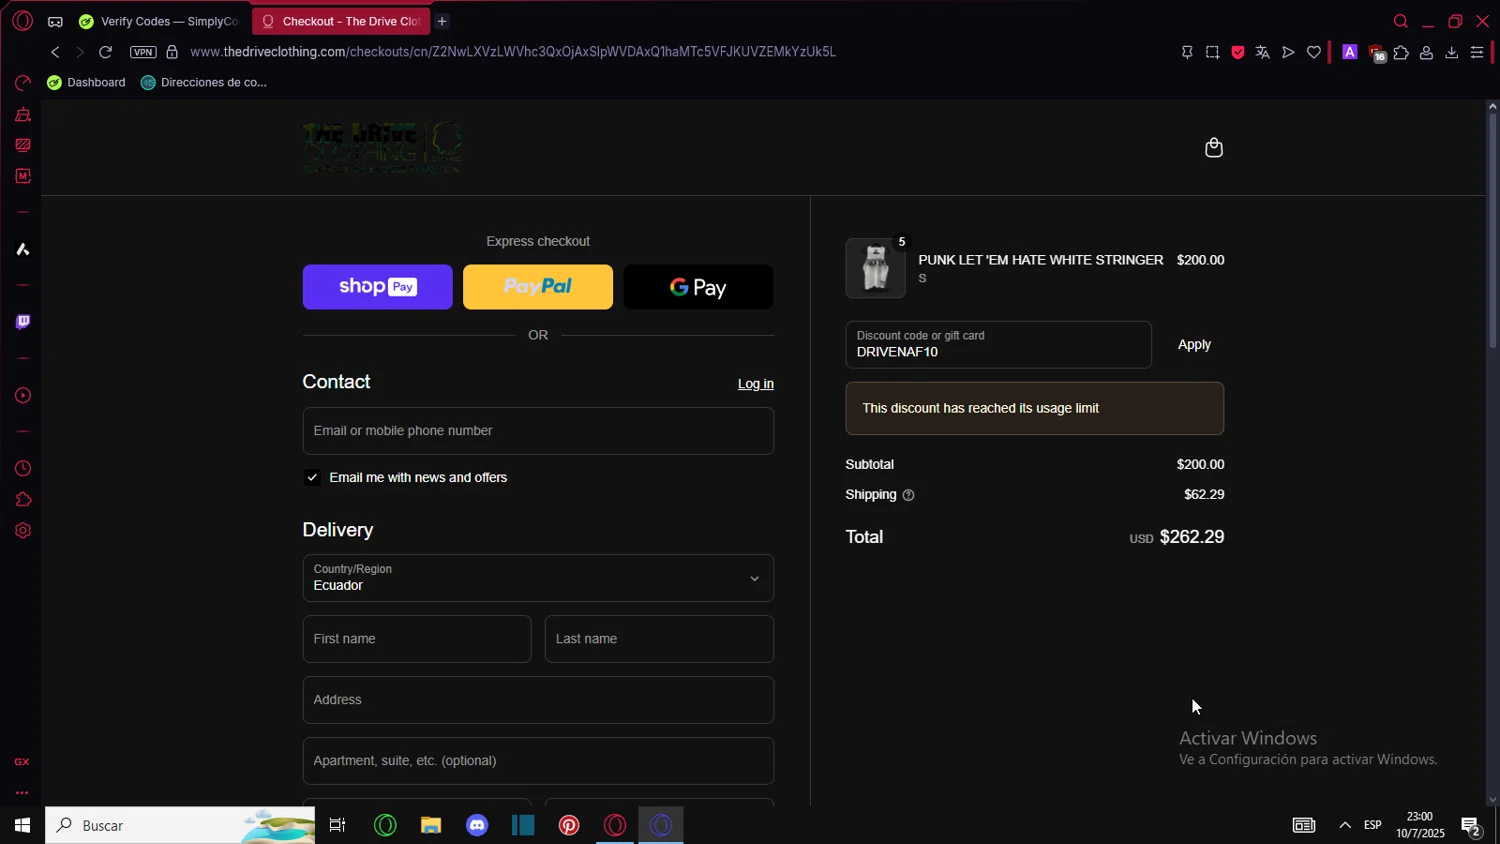Open Aria AI in the sidebar

(x=22, y=249)
